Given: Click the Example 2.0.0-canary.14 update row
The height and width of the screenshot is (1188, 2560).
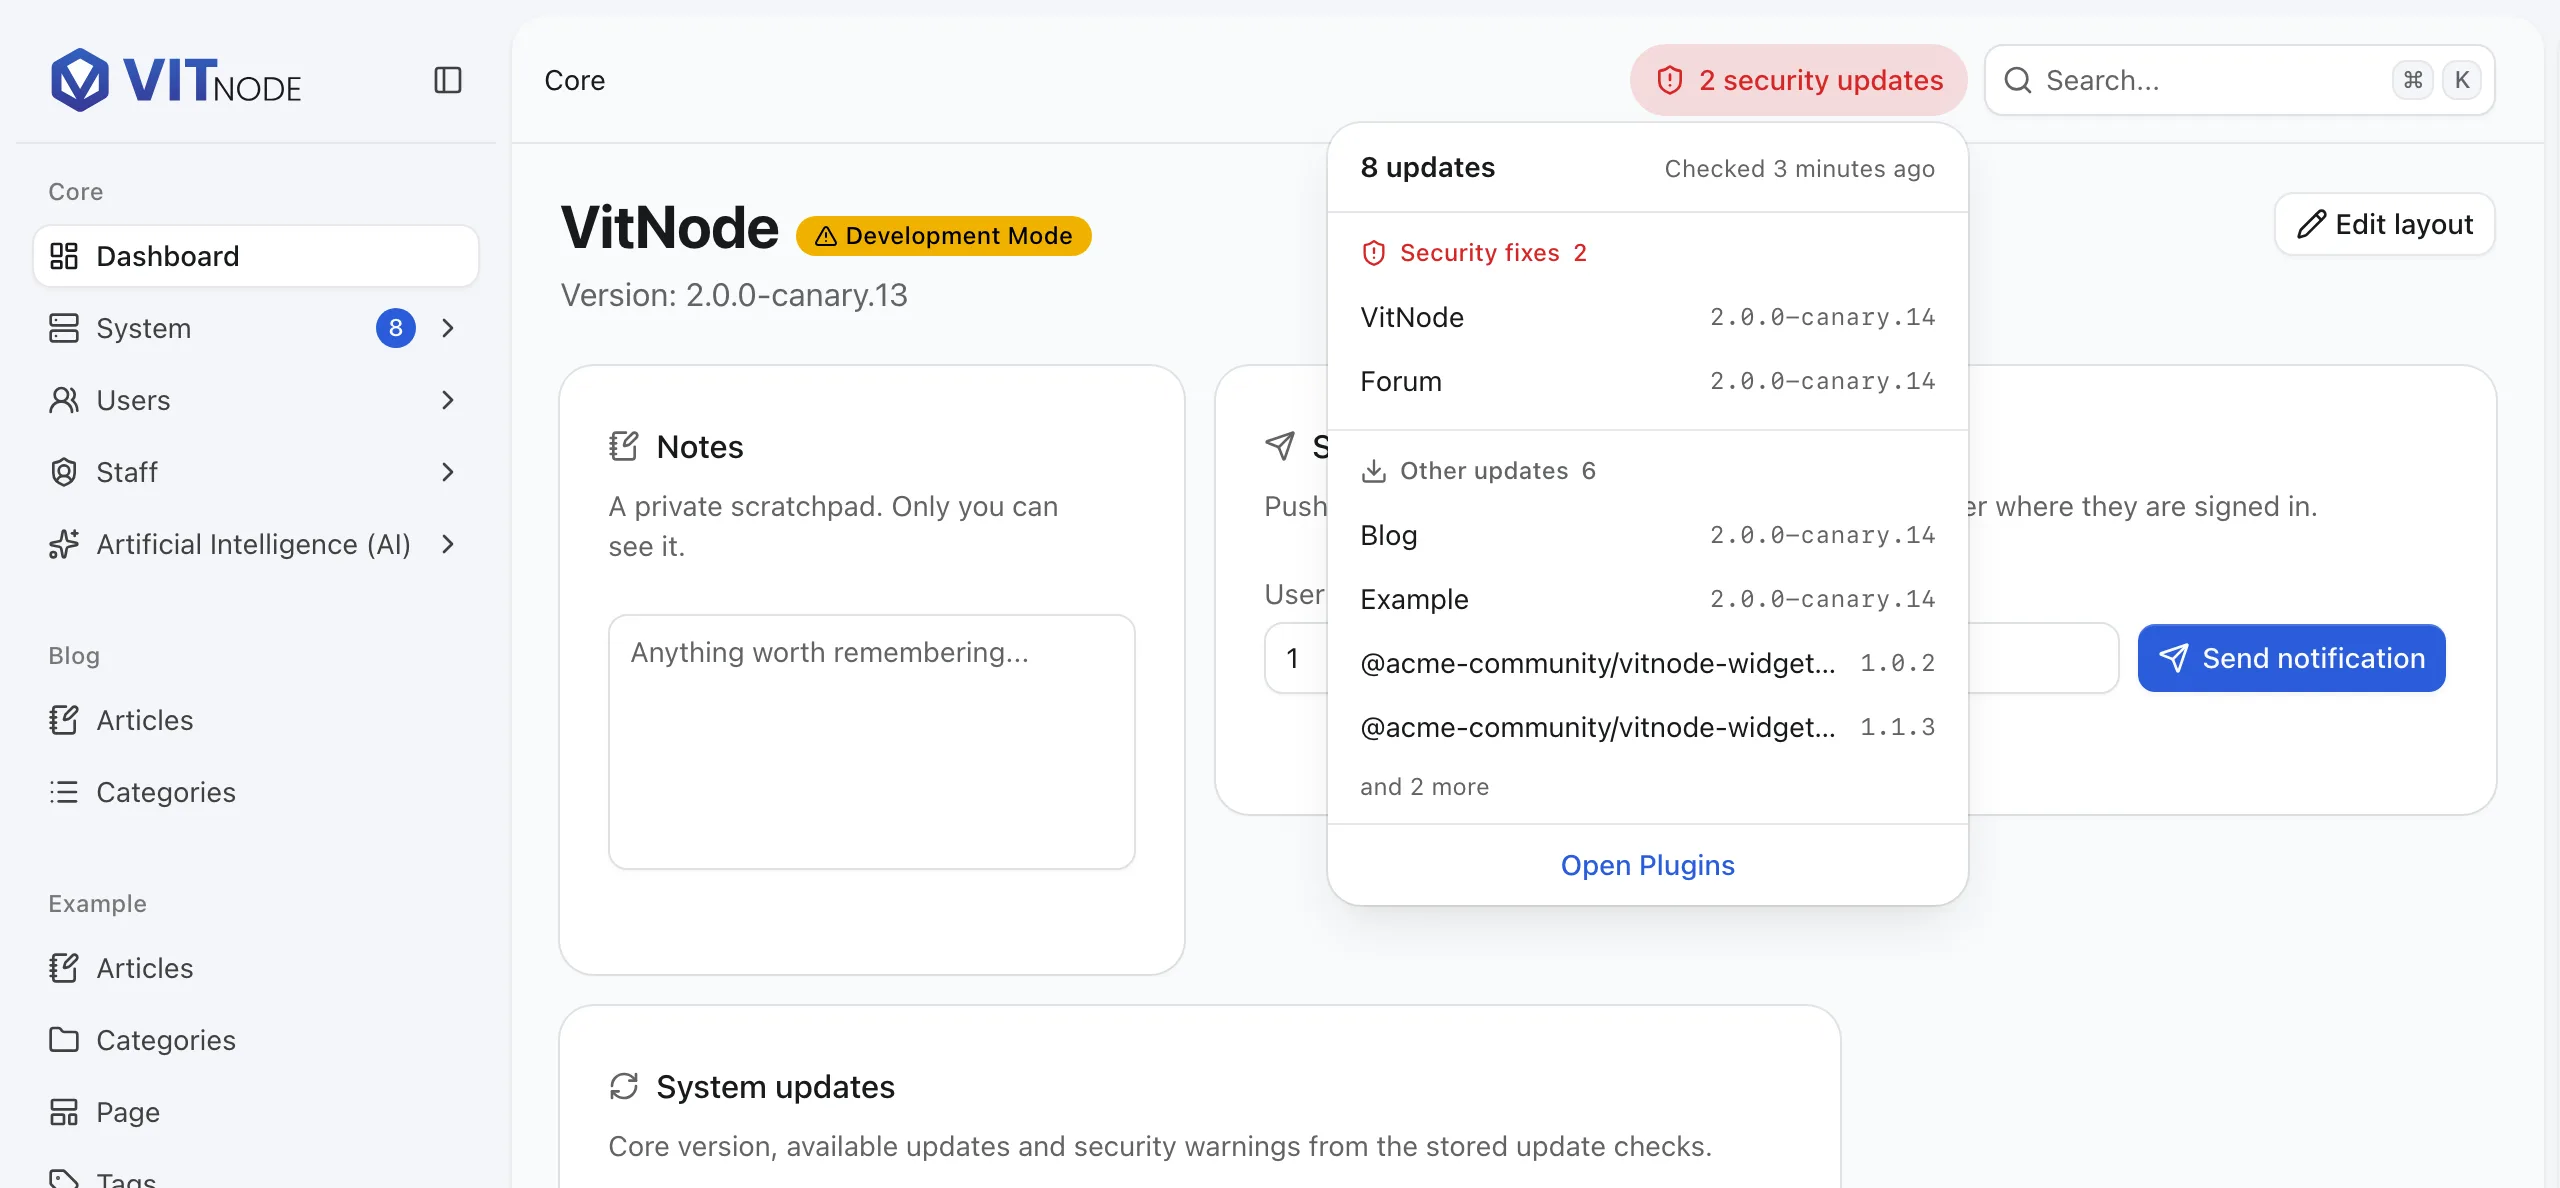Looking at the screenshot, I should 1648,599.
